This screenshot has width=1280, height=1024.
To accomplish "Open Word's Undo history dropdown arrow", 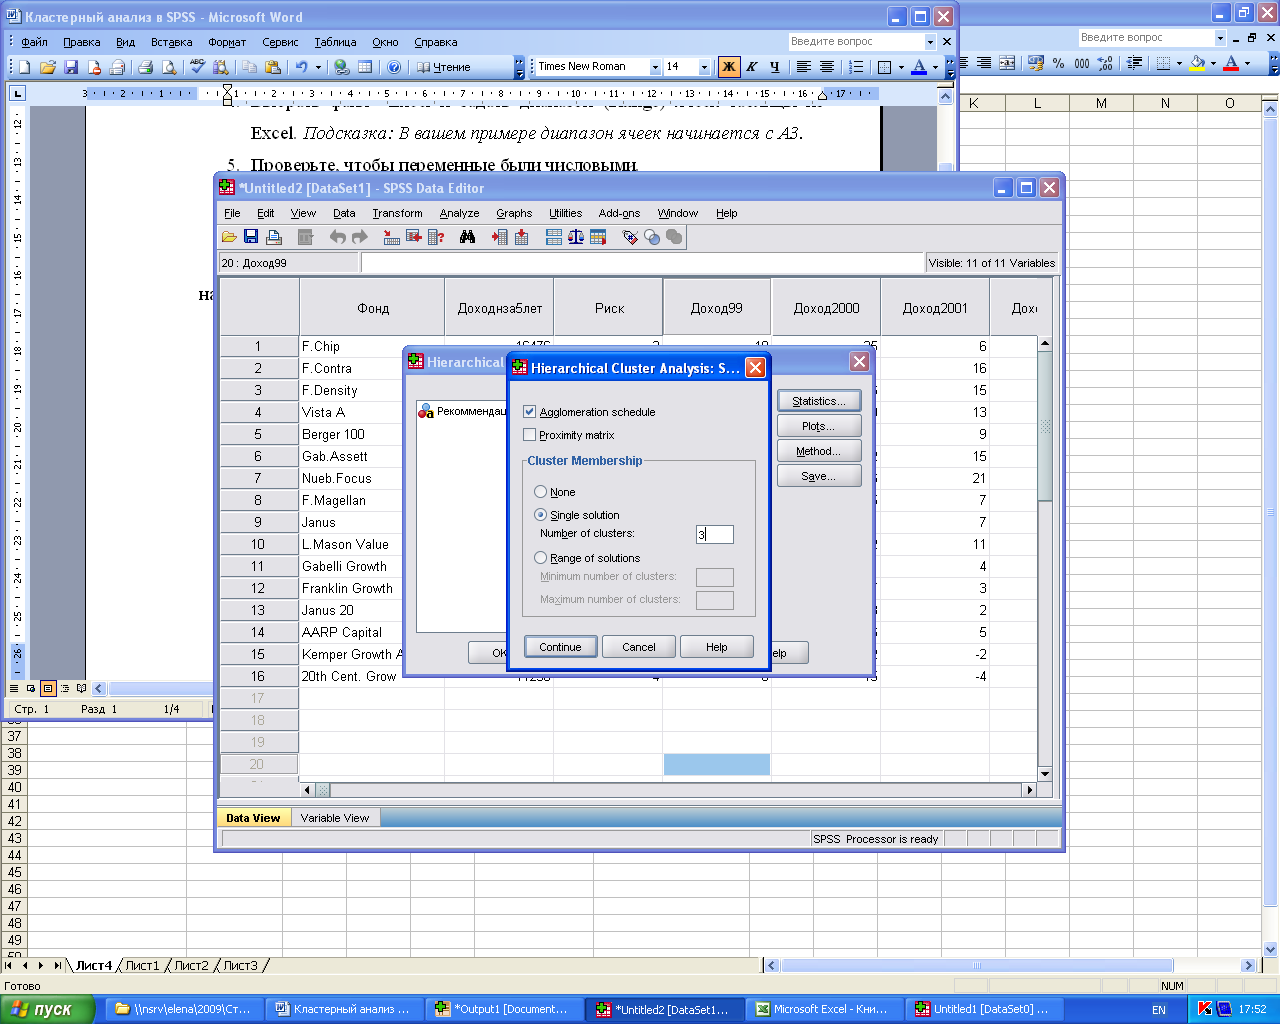I will (x=318, y=67).
